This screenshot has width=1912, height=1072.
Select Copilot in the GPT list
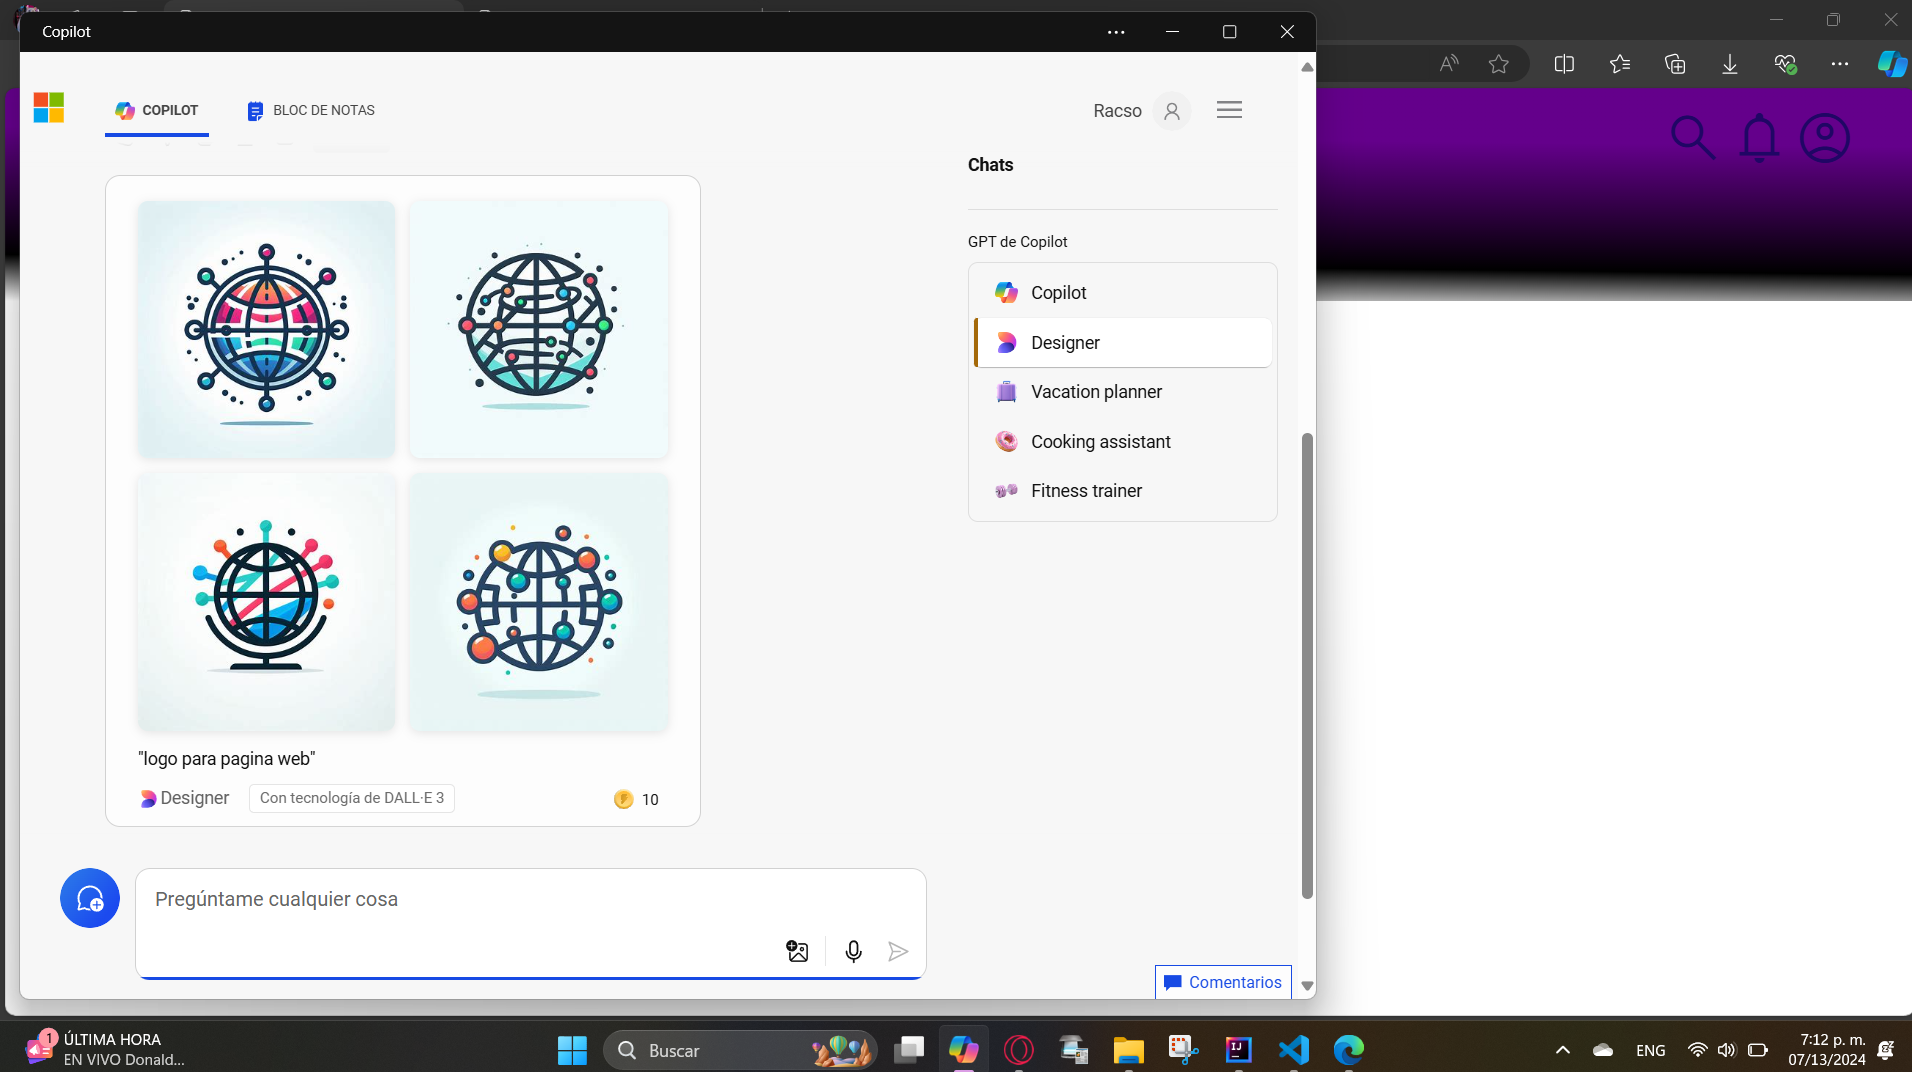[x=1122, y=293]
